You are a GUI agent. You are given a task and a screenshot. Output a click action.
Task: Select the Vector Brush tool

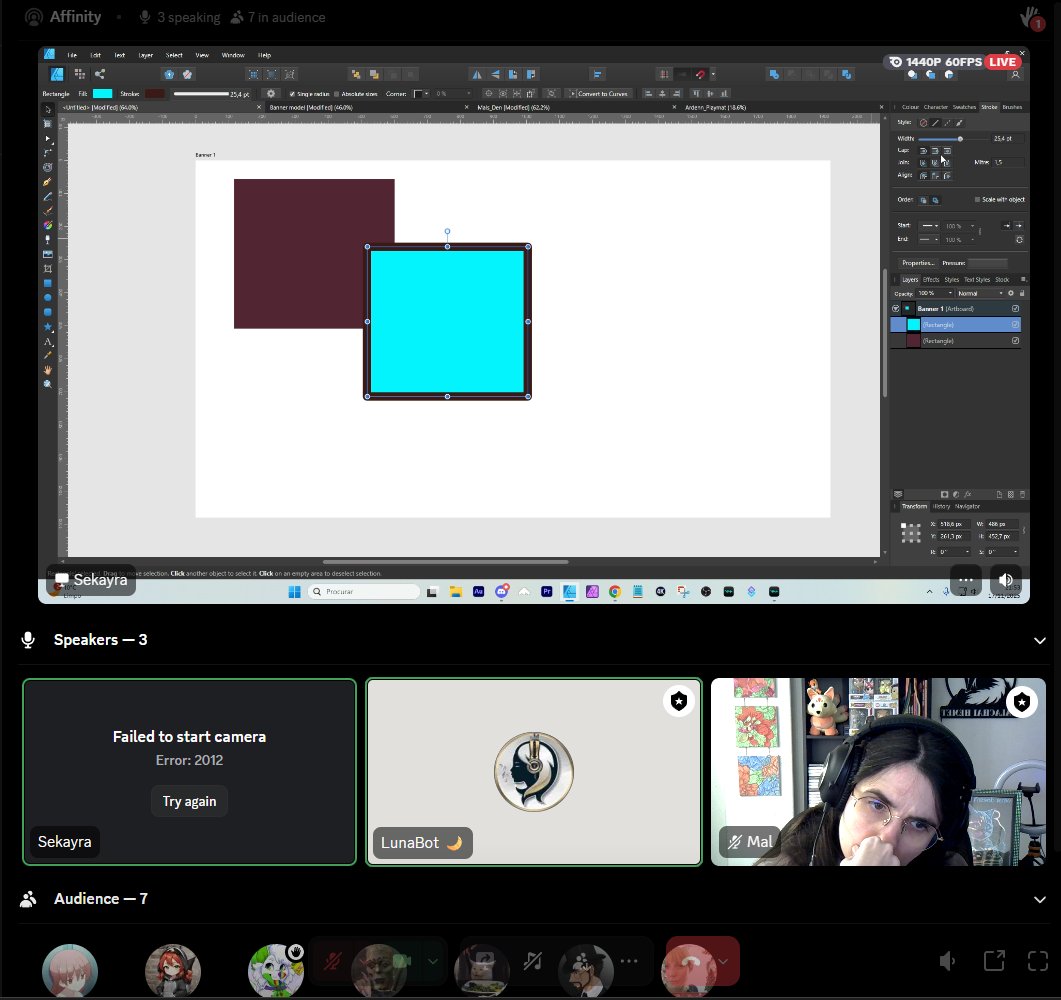47,211
